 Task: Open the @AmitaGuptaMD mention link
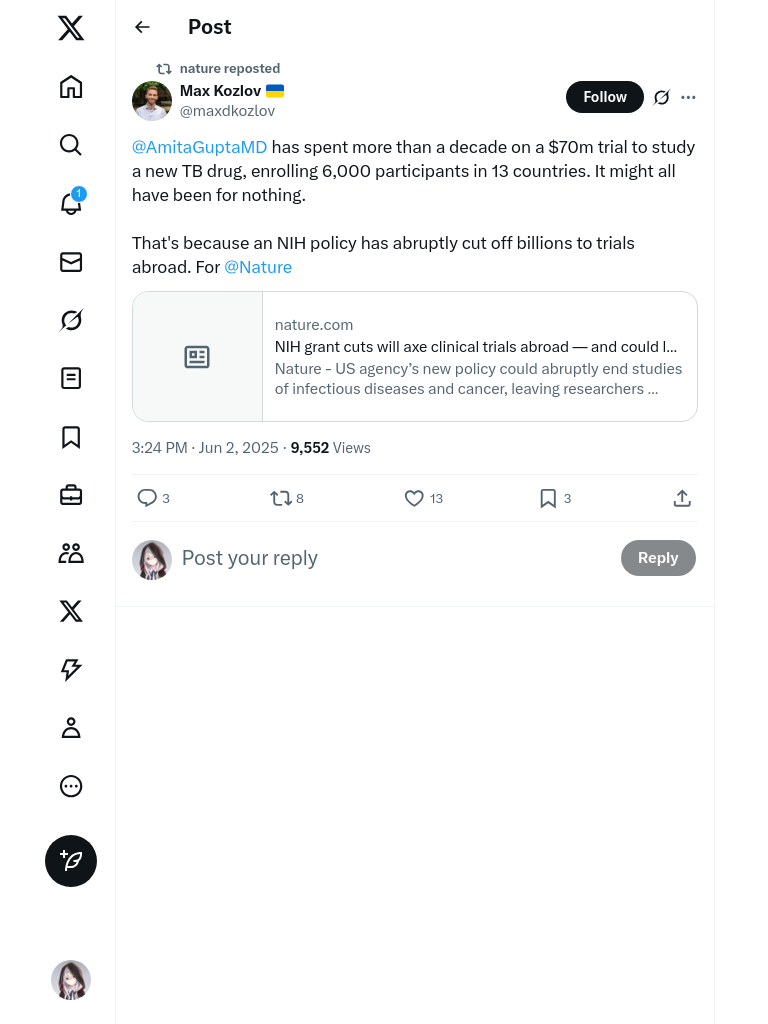click(200, 147)
